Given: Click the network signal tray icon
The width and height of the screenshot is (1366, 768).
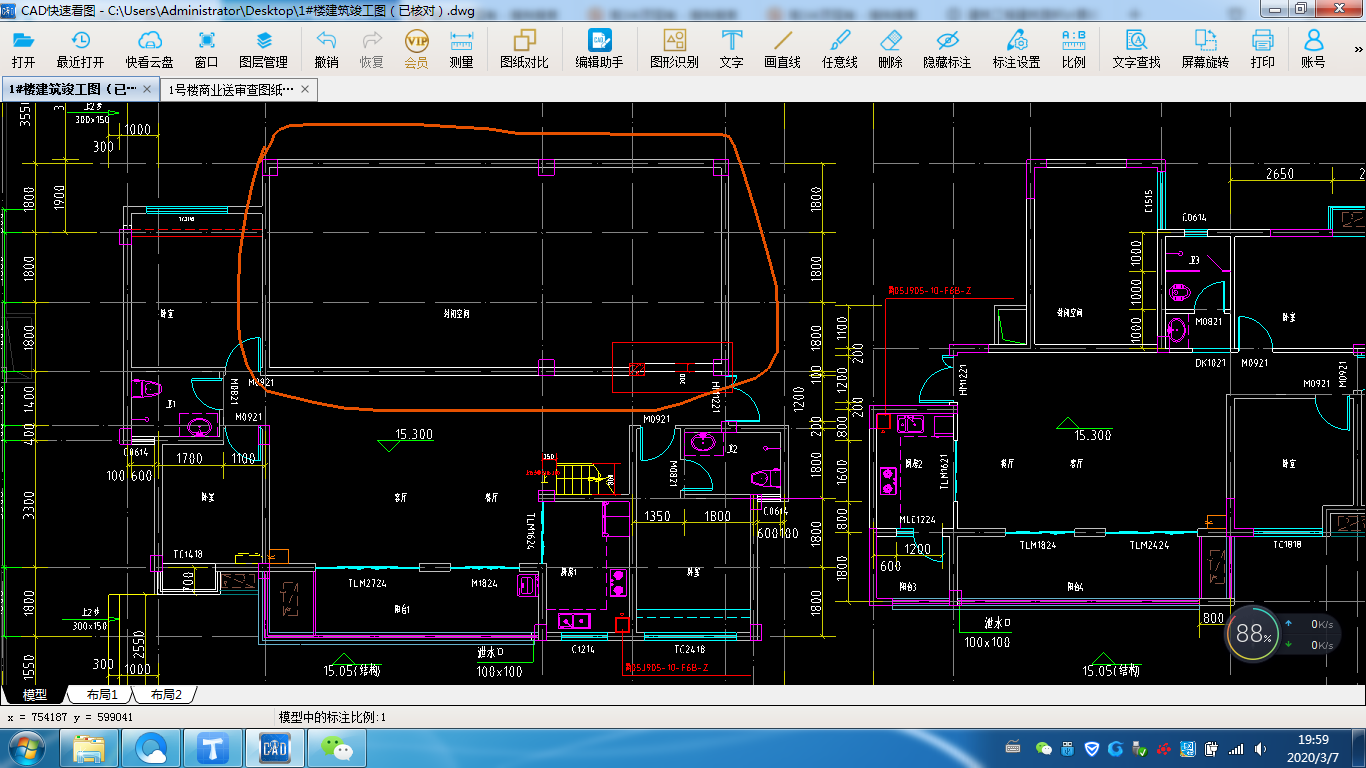Looking at the screenshot, I should pyautogui.click(x=1237, y=748).
